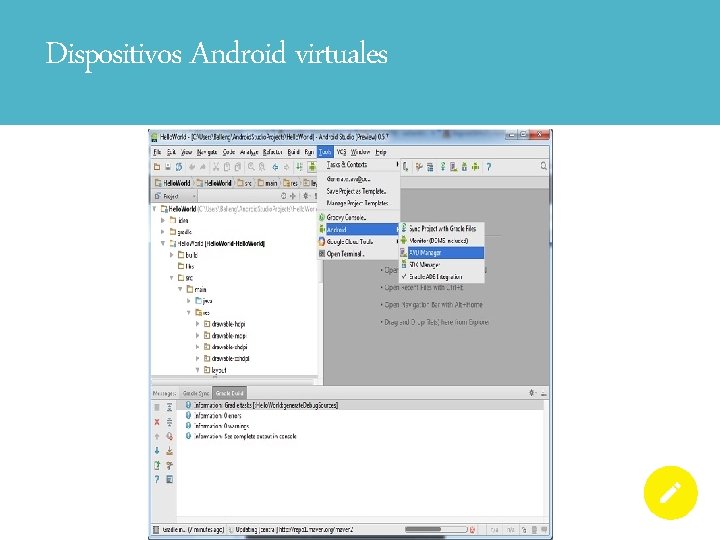Click the Messages panel settings gear icon
Image resolution: width=720 pixels, height=540 pixels.
coord(532,393)
